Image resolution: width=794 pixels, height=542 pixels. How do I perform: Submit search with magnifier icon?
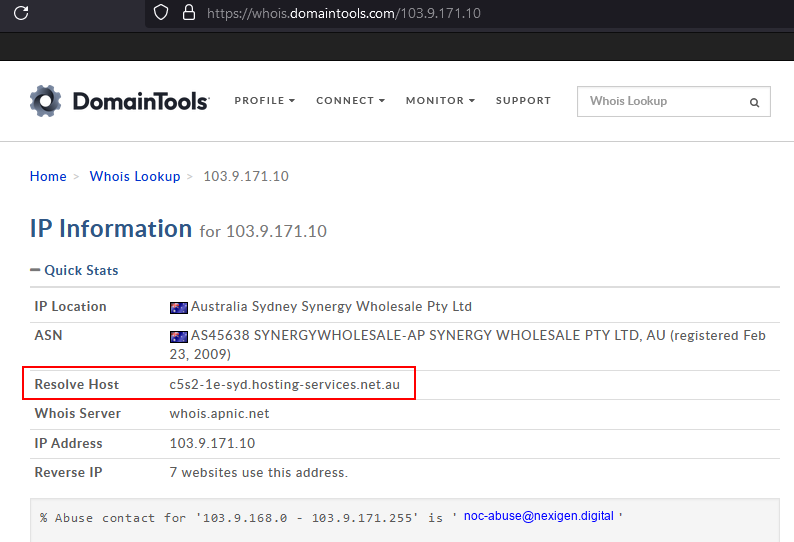pyautogui.click(x=755, y=102)
